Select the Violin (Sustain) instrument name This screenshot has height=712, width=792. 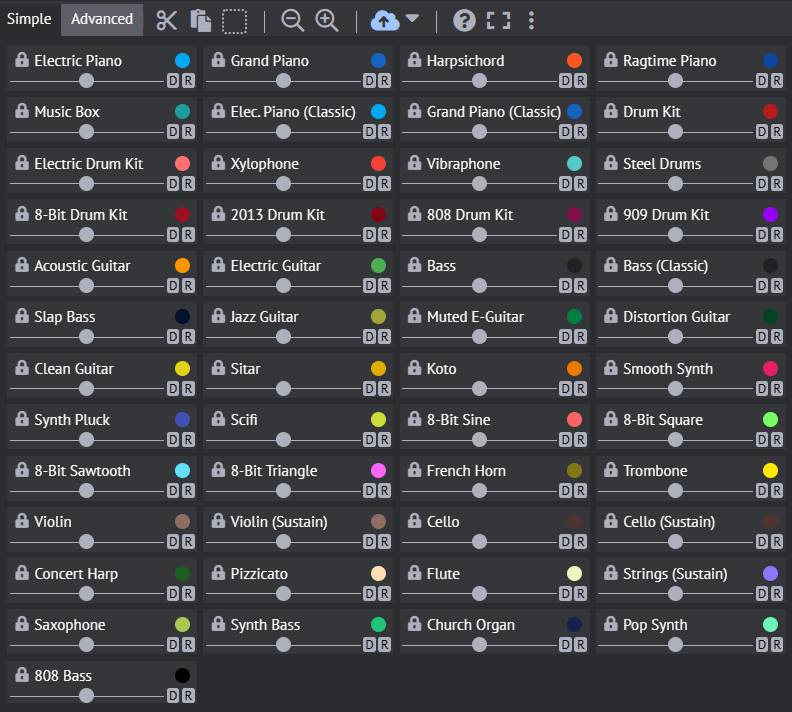pos(279,522)
